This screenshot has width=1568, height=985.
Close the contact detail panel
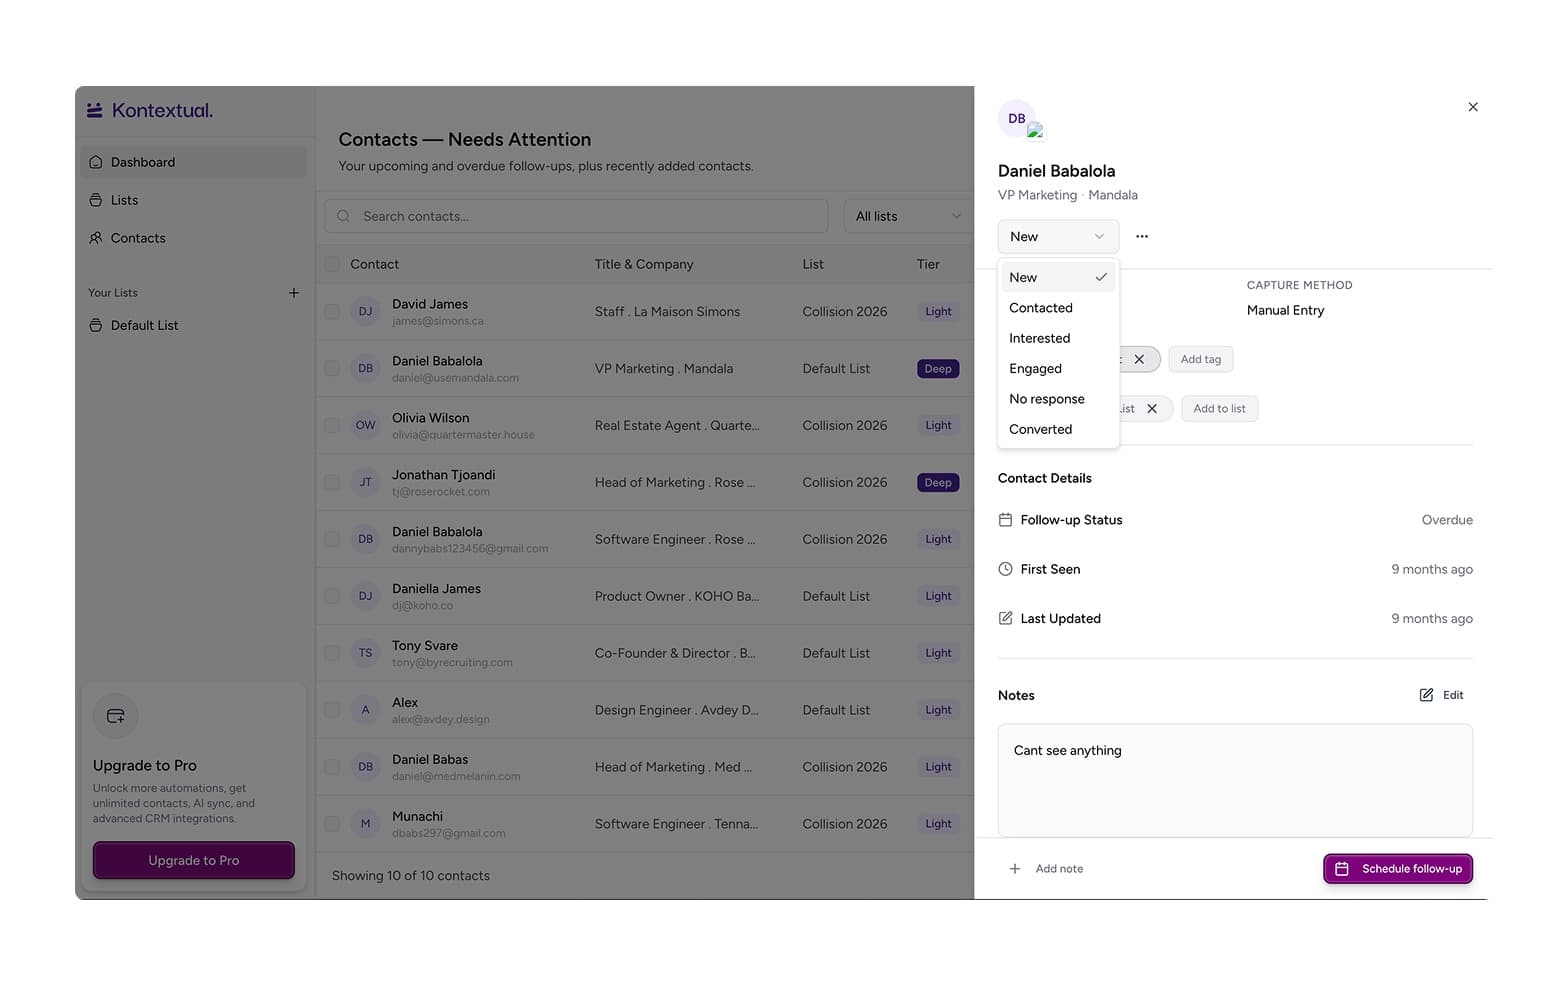1473,107
